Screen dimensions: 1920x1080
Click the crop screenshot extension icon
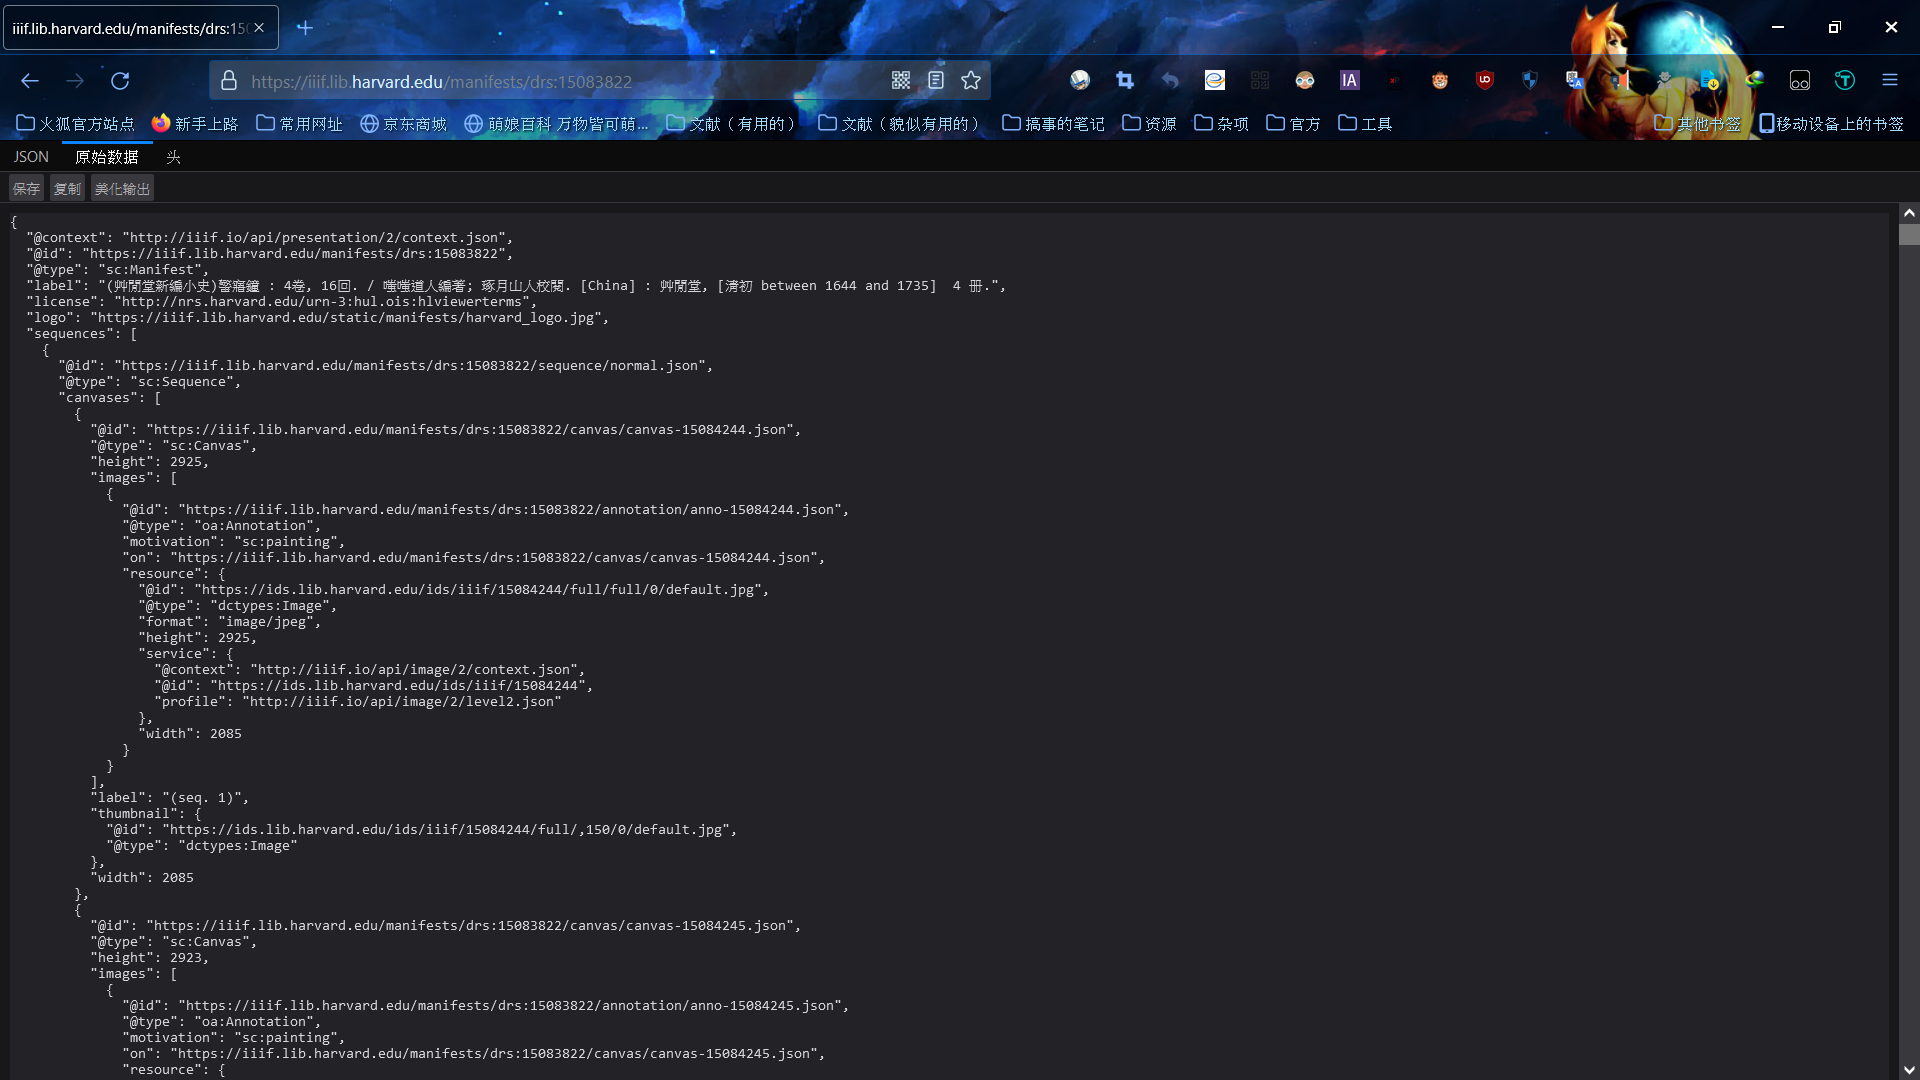click(x=1125, y=81)
